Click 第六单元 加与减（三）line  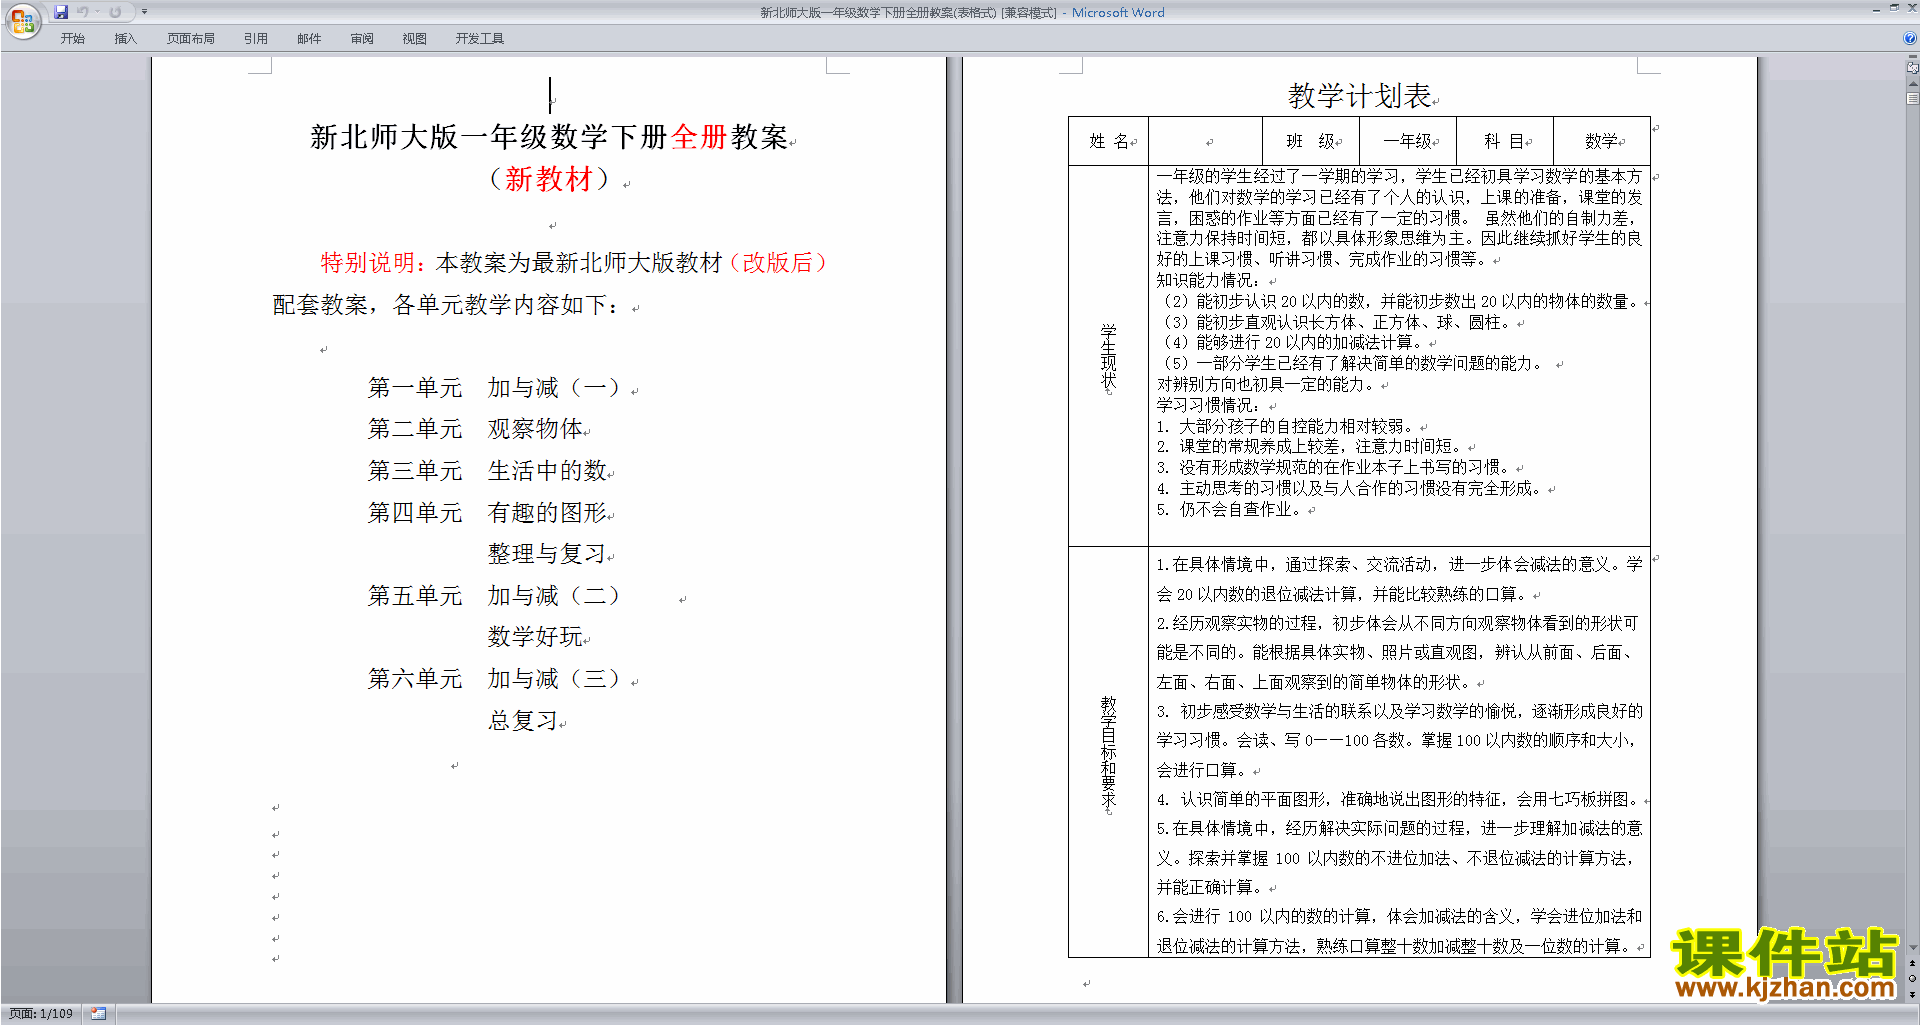click(x=496, y=679)
